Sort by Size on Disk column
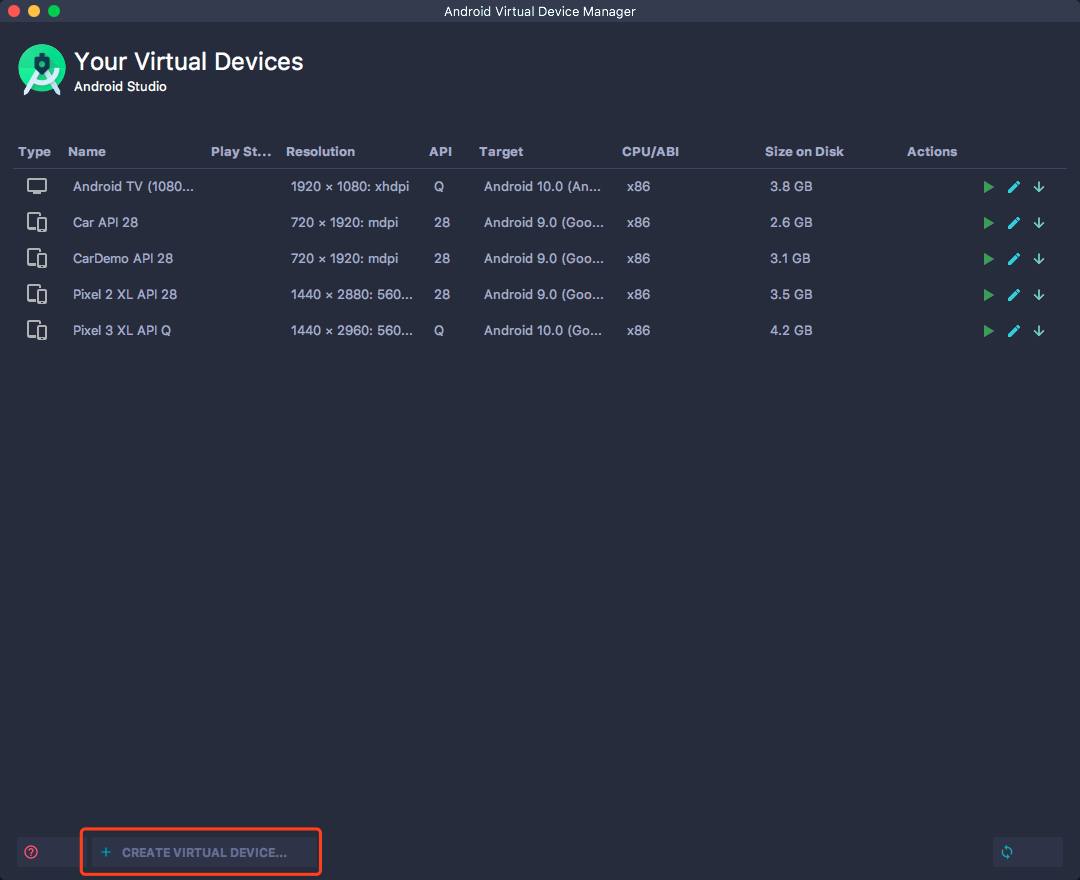This screenshot has width=1080, height=880. [804, 151]
